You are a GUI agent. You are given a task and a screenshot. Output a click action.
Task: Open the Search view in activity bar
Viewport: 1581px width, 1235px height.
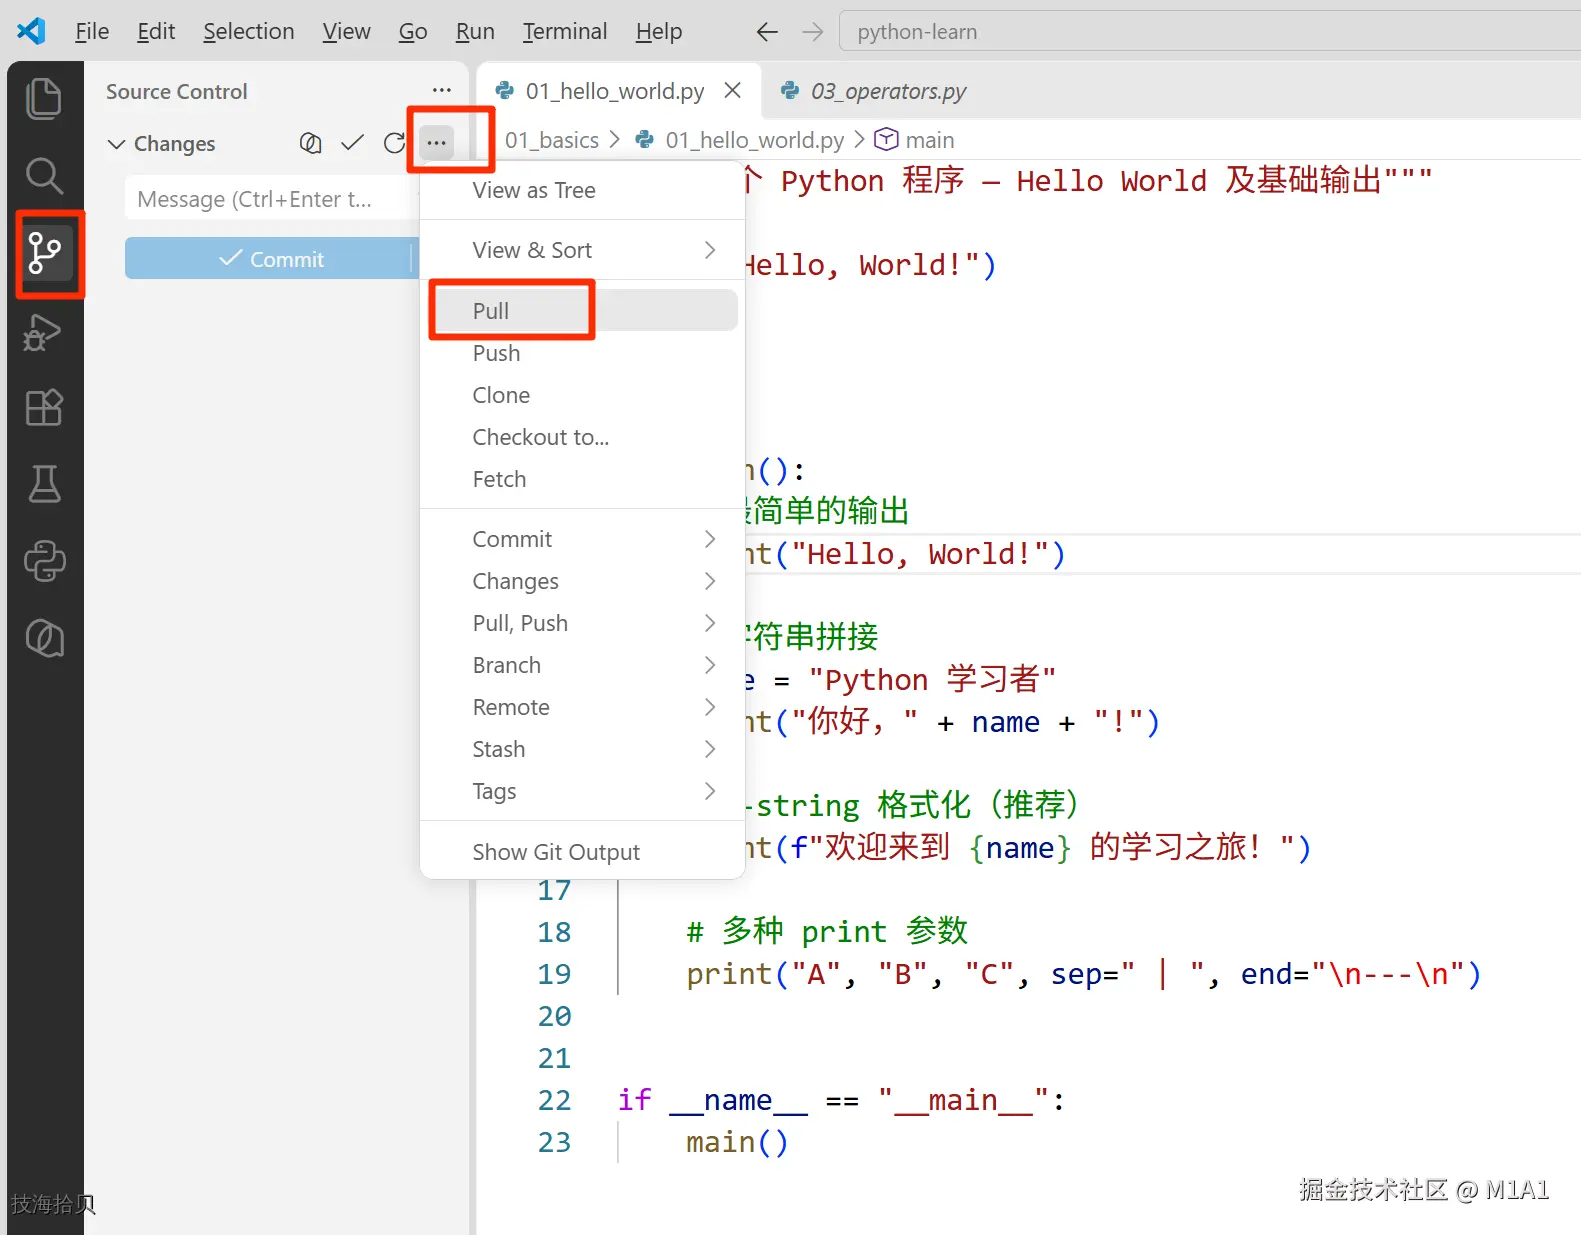(x=44, y=175)
